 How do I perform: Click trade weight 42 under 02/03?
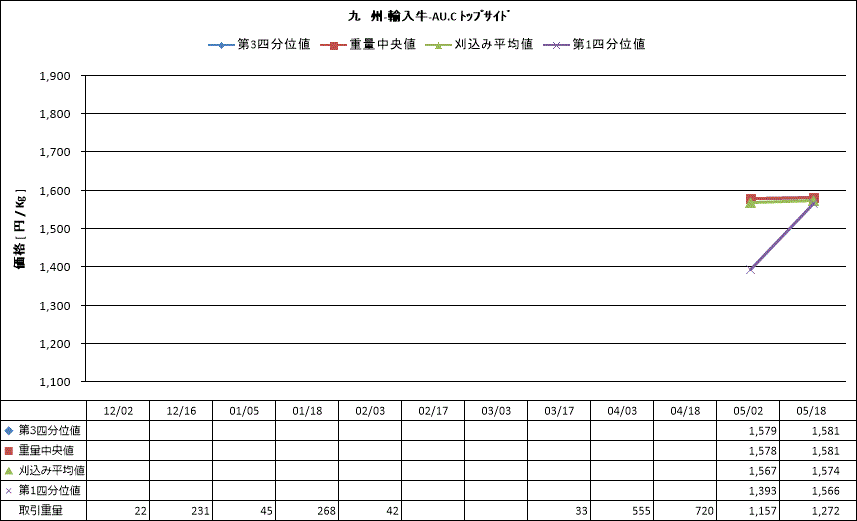(x=392, y=511)
